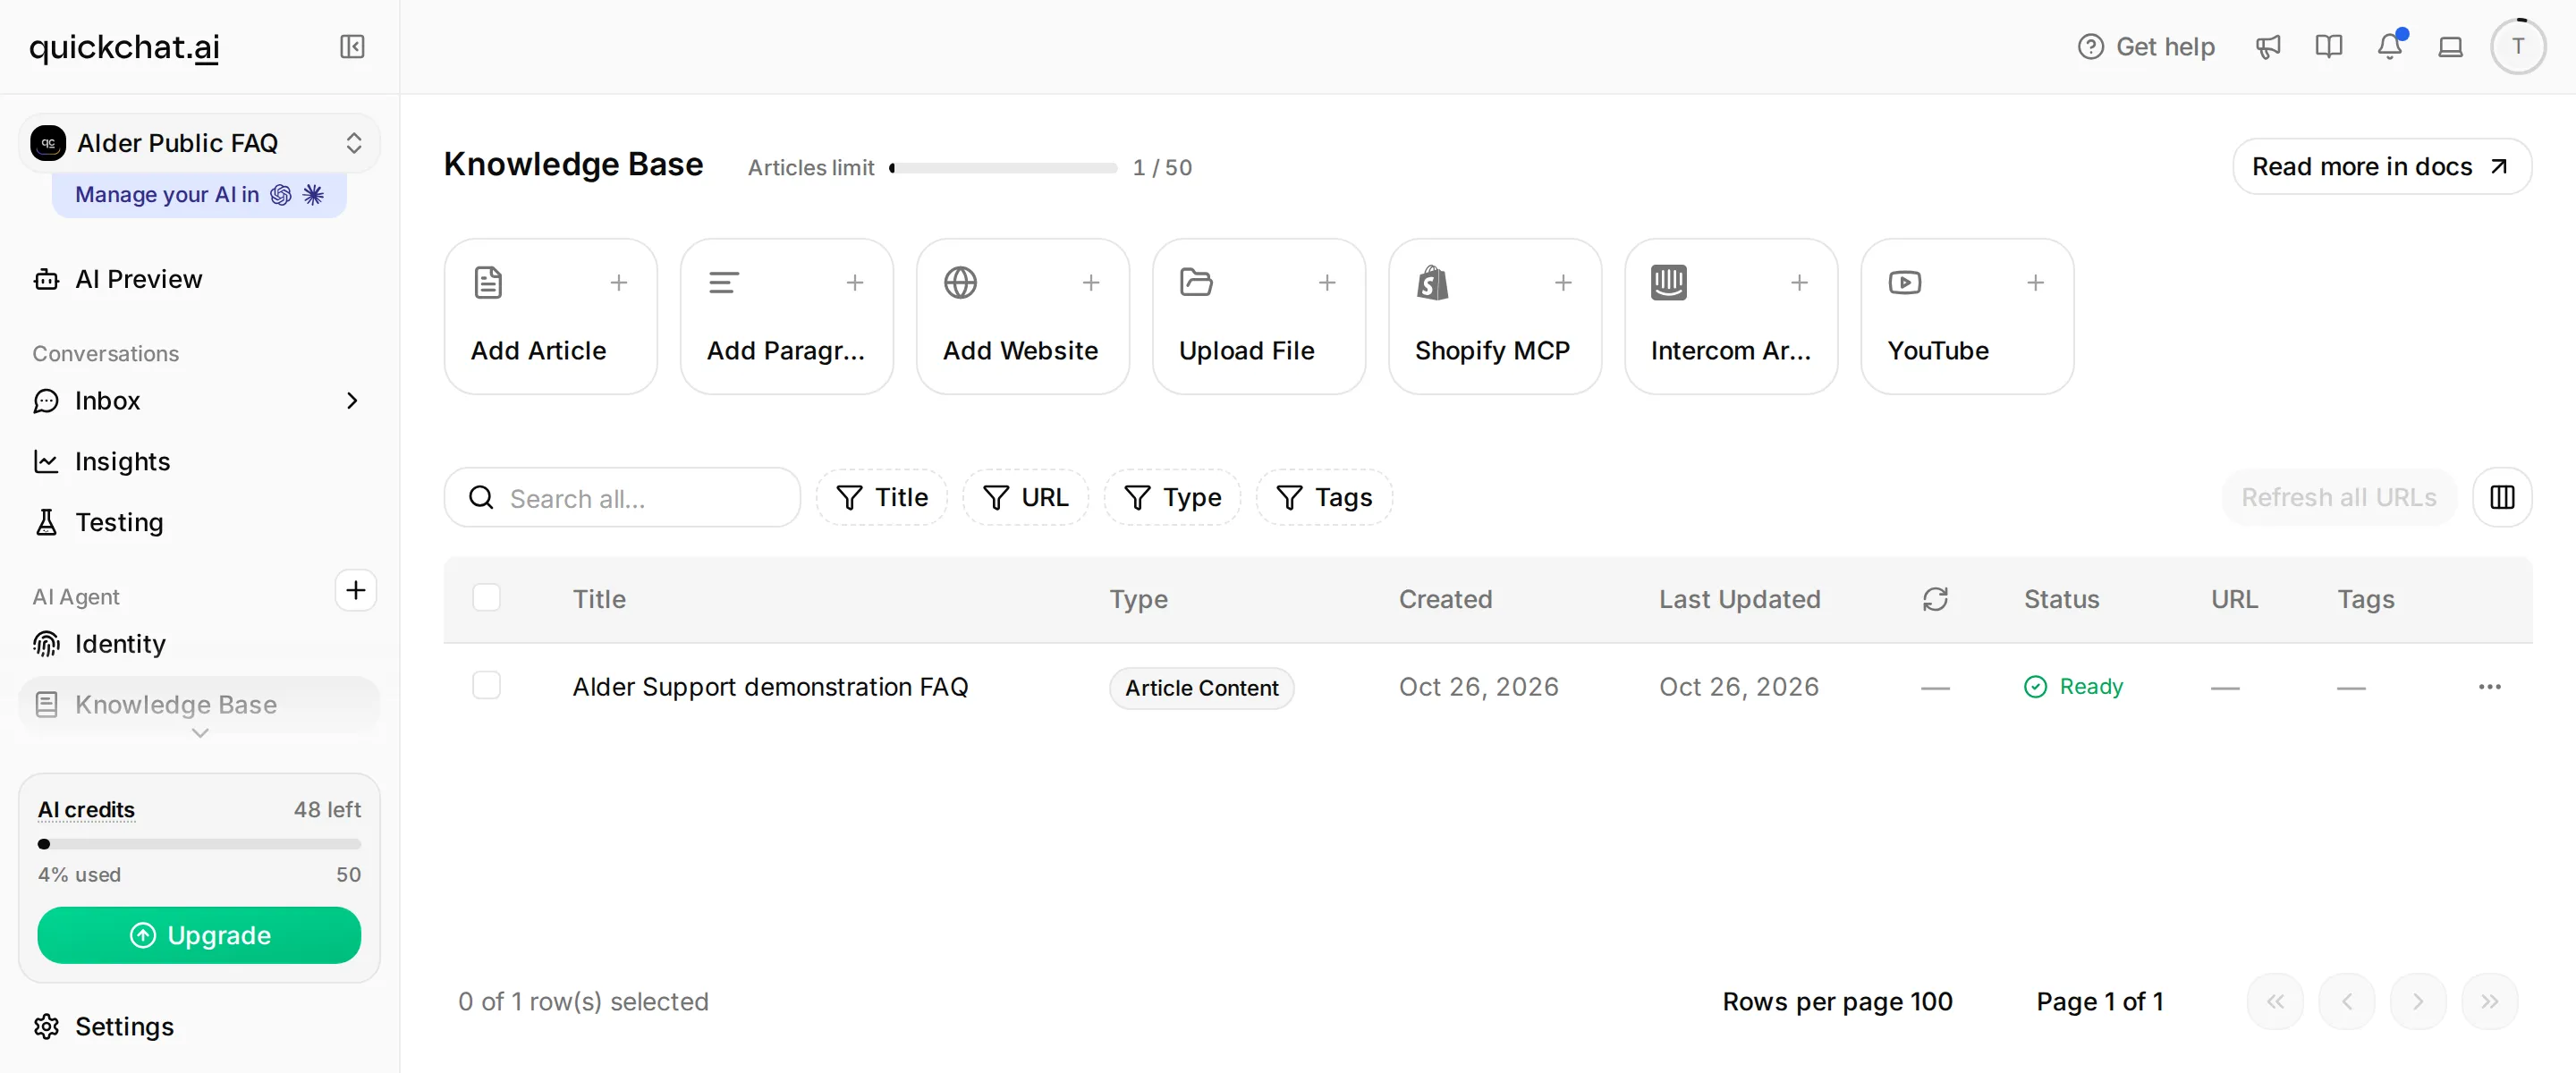
Task: Toggle column visibility icon button
Action: 2502,497
